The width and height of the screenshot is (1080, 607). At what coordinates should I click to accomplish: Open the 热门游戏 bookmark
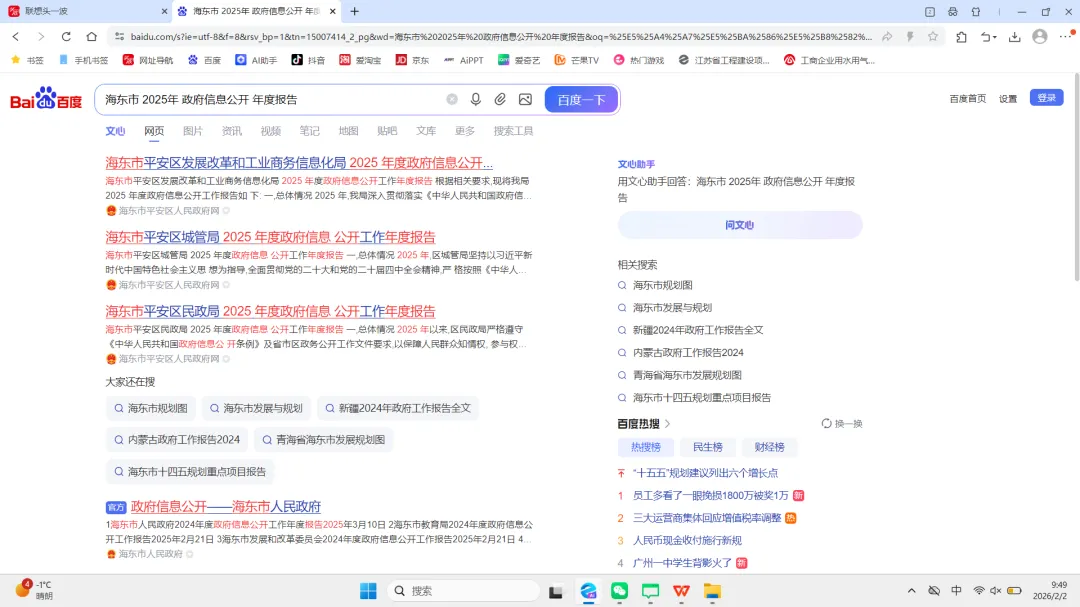[639, 60]
